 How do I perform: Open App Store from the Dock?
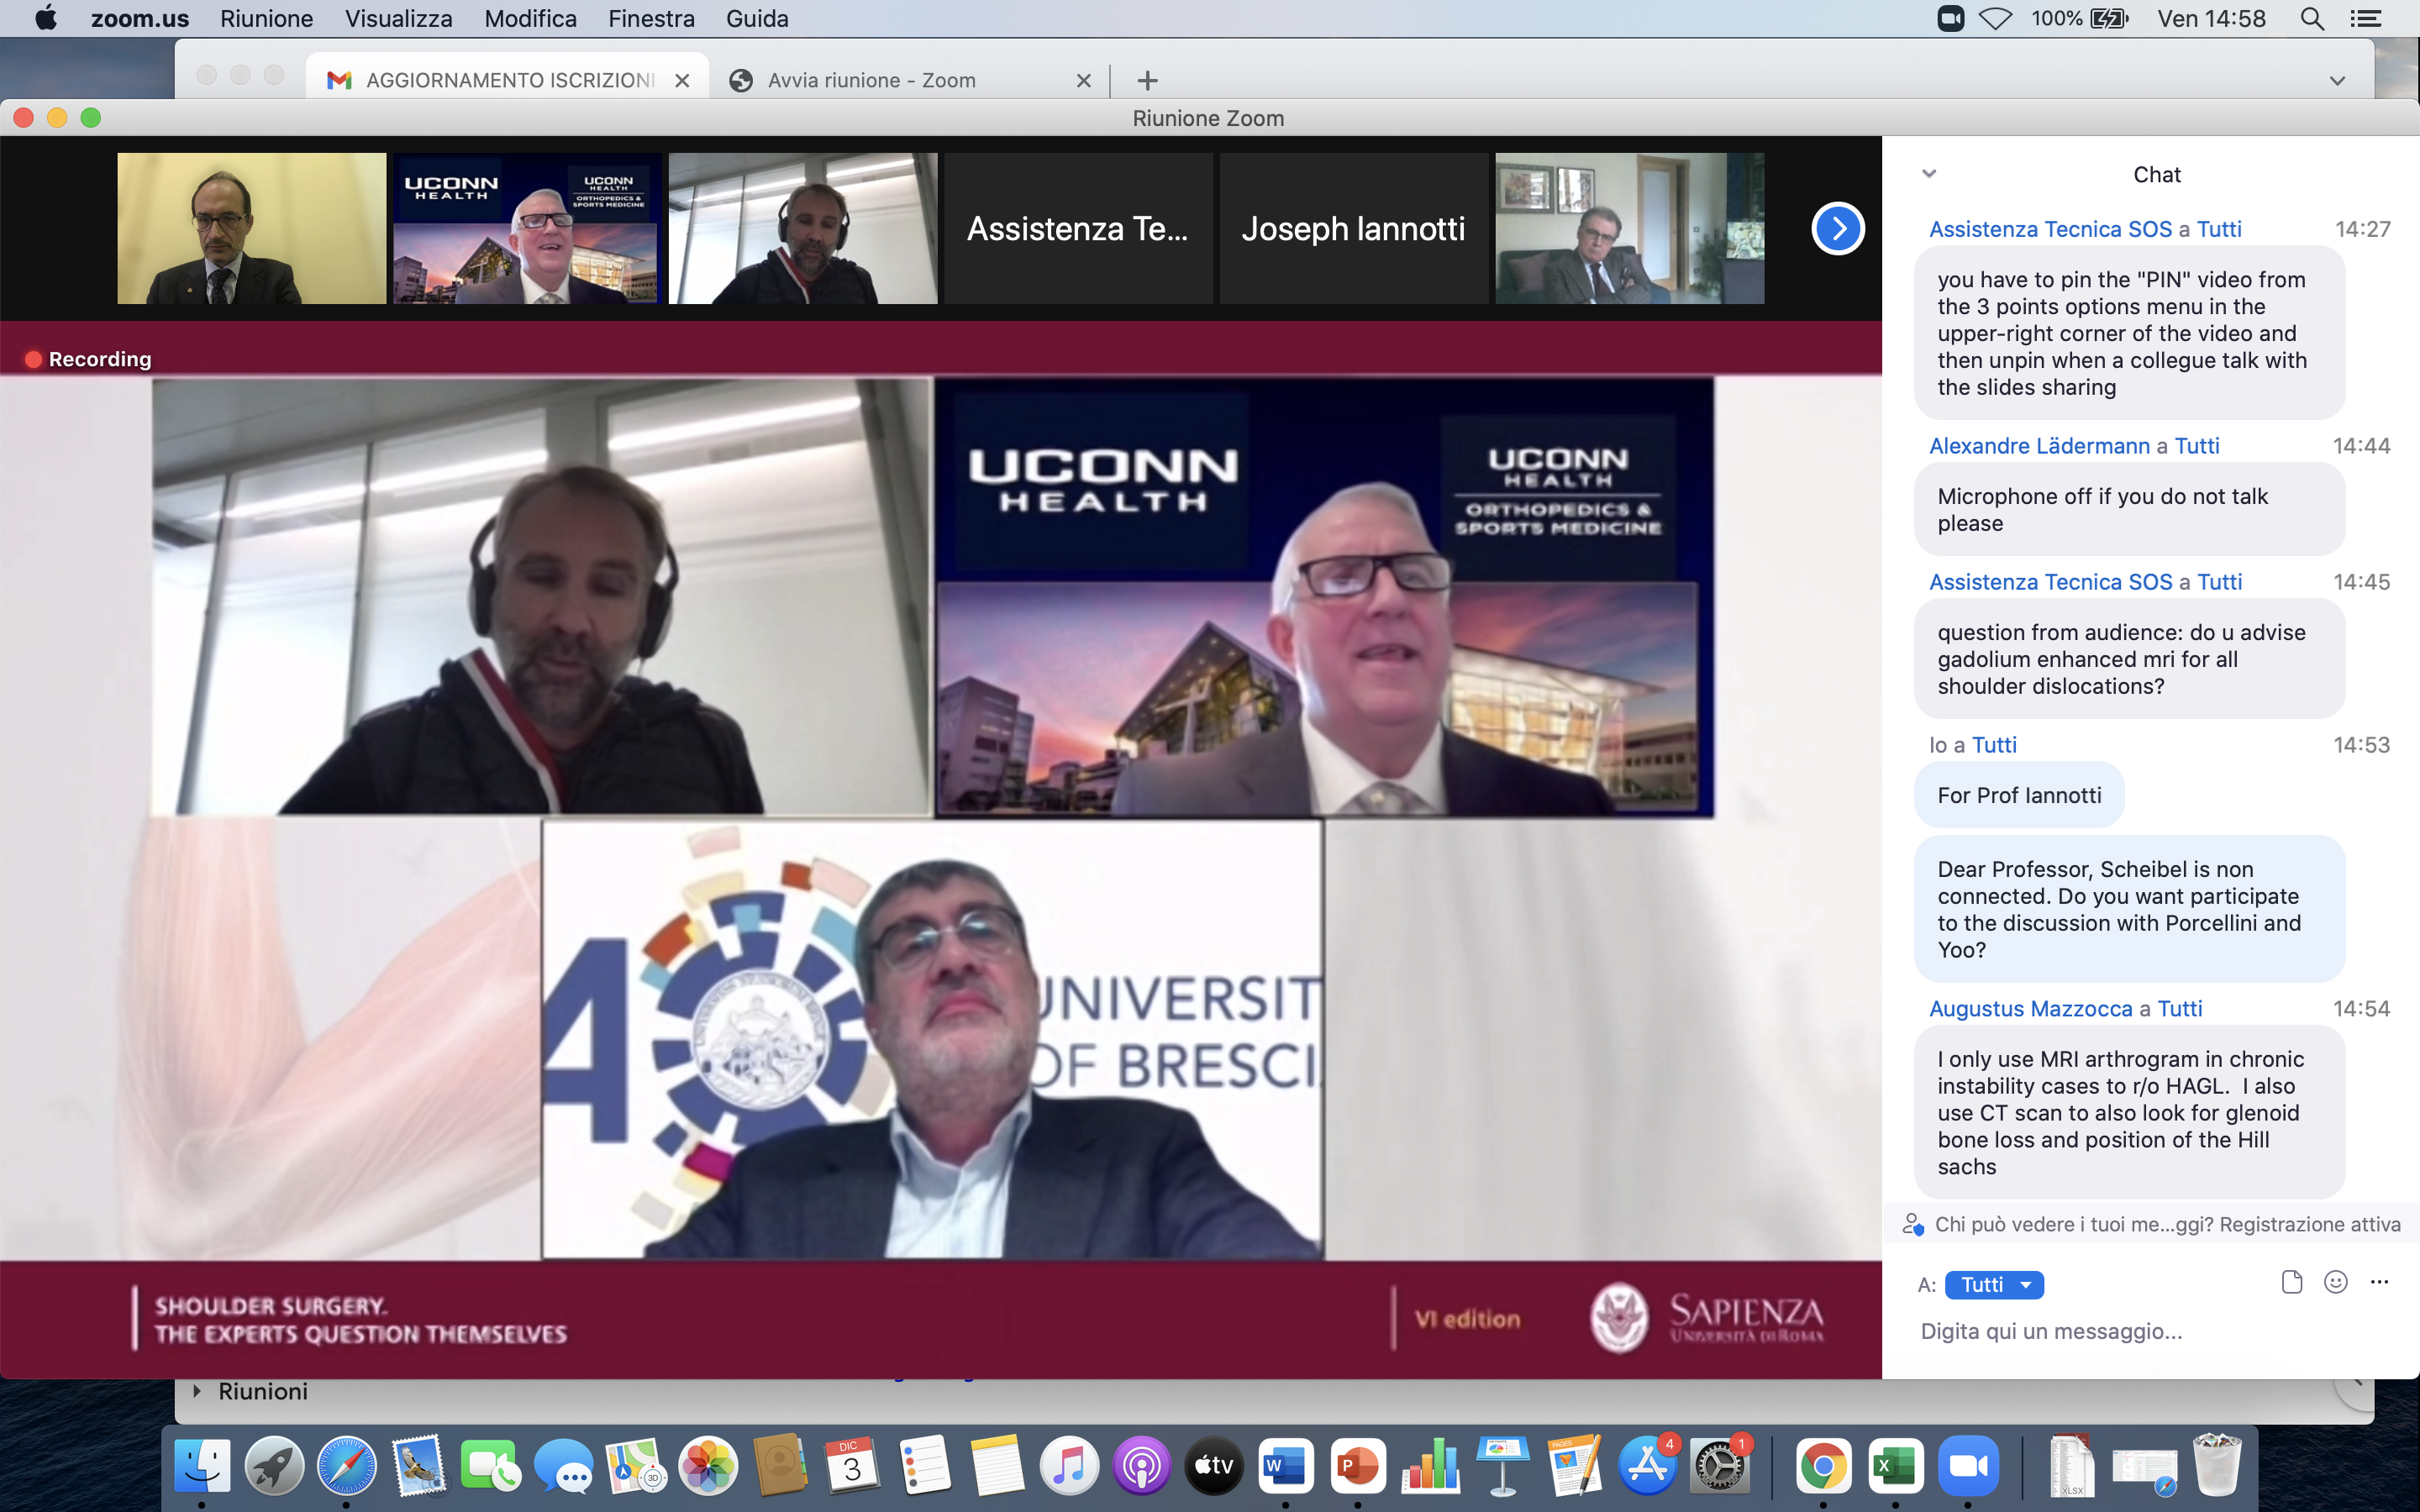tap(1647, 1467)
